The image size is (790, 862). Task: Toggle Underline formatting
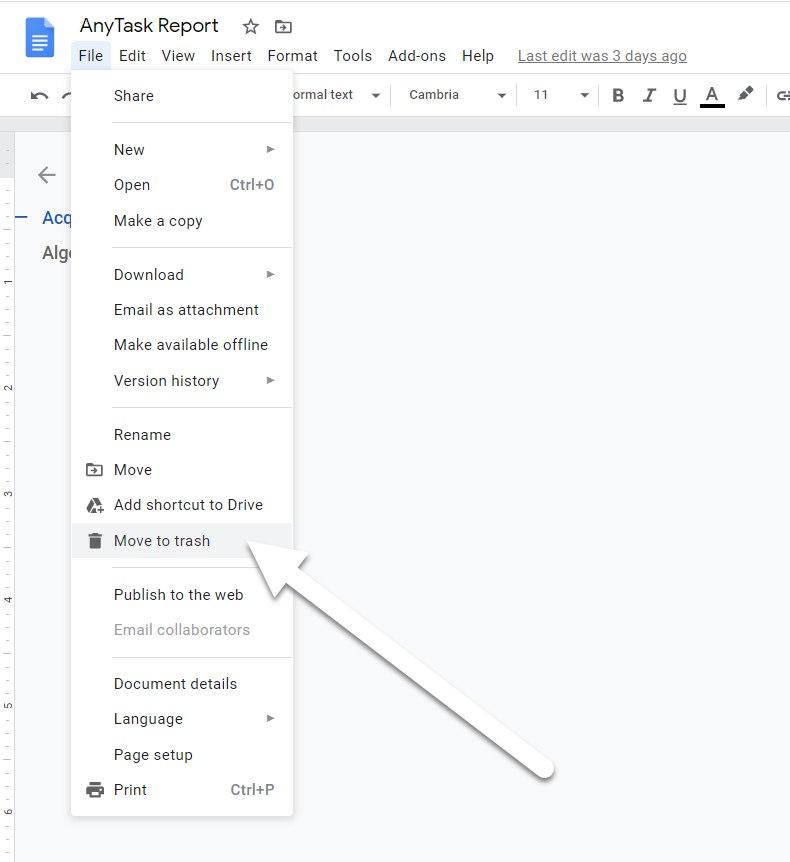(679, 96)
